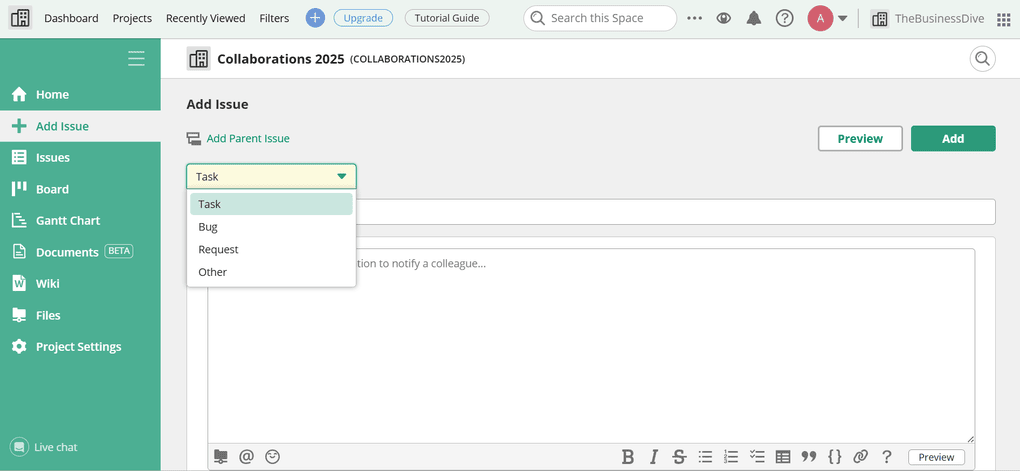Insert a code block with braces icon
This screenshot has width=1020, height=471.
pos(835,457)
